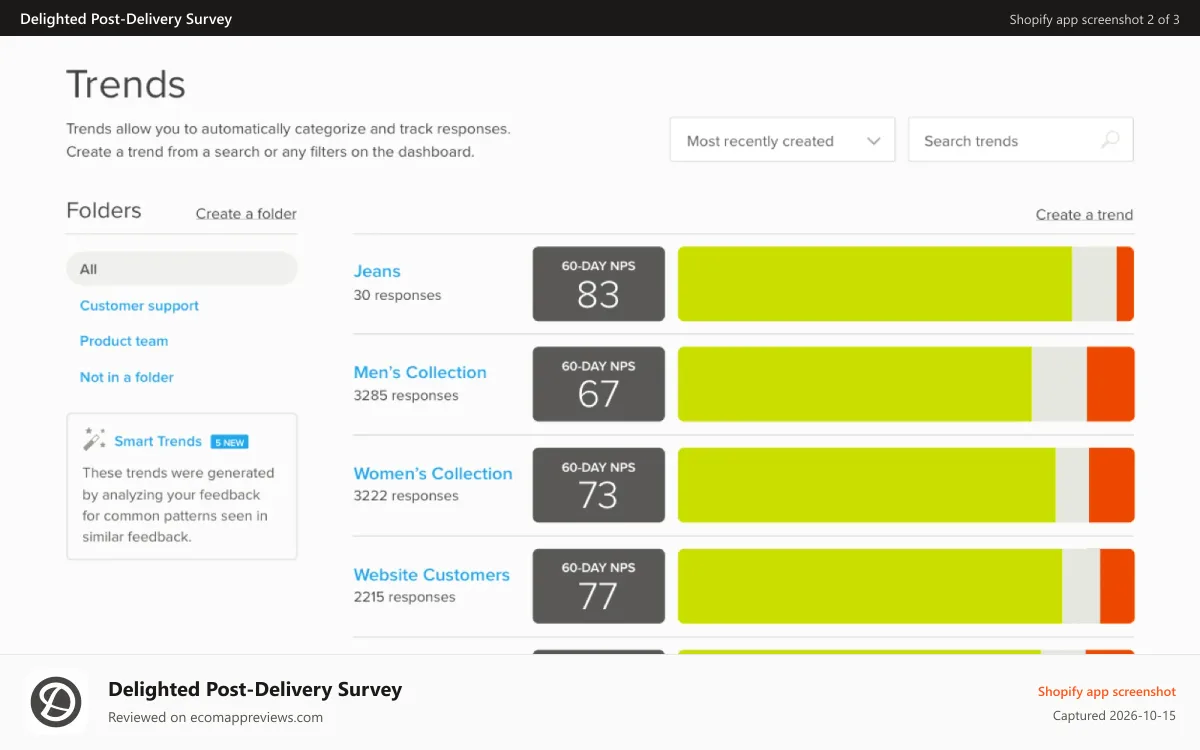Viewport: 1200px width, 750px height.
Task: Open the Website Customers trend
Action: click(x=432, y=575)
